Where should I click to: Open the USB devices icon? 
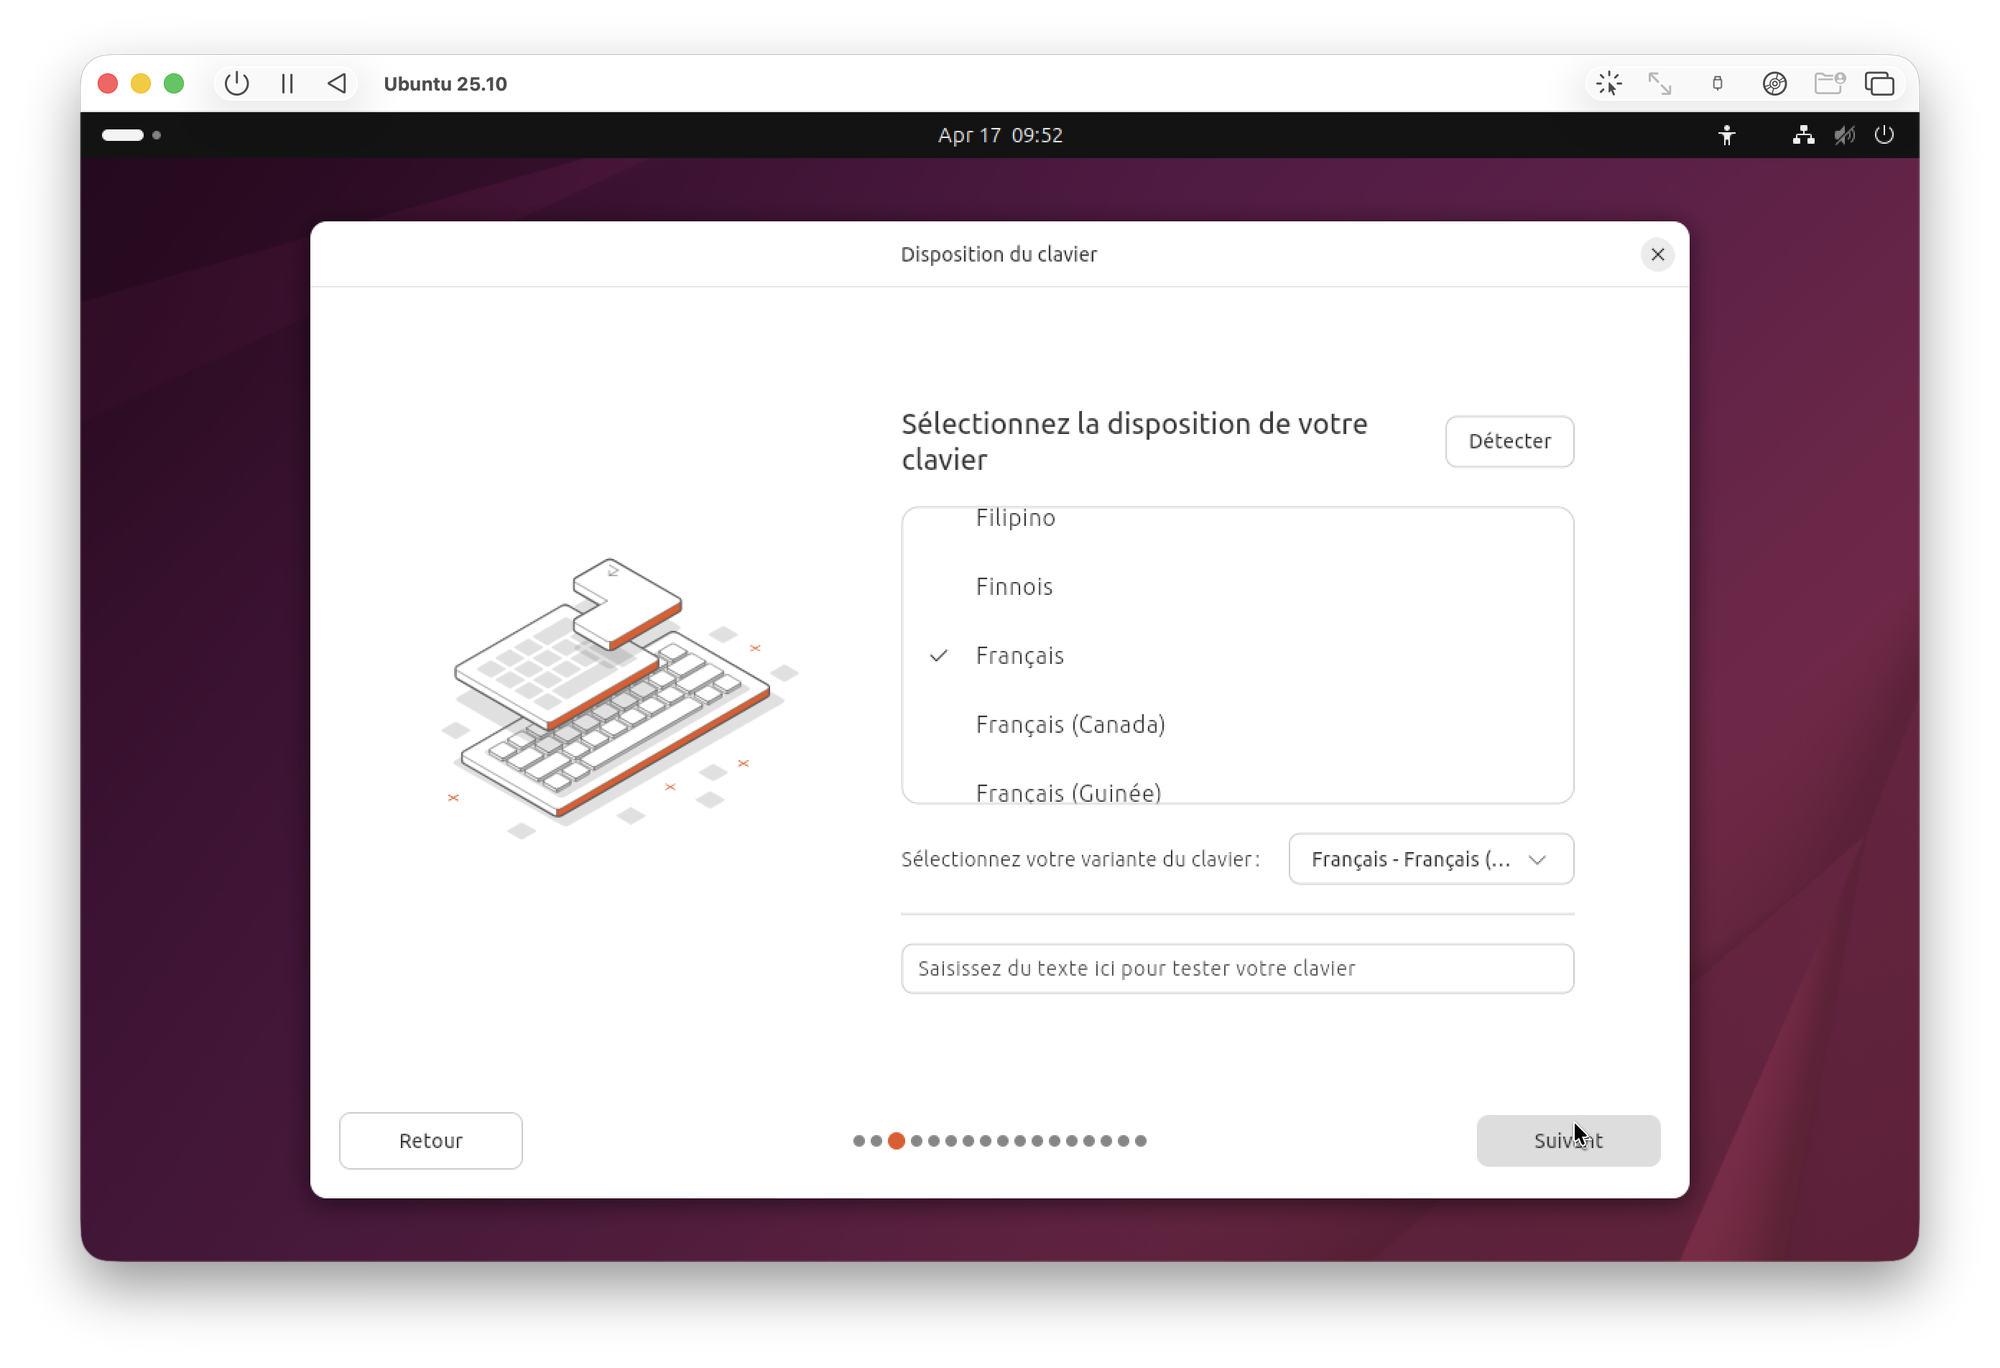click(1717, 84)
